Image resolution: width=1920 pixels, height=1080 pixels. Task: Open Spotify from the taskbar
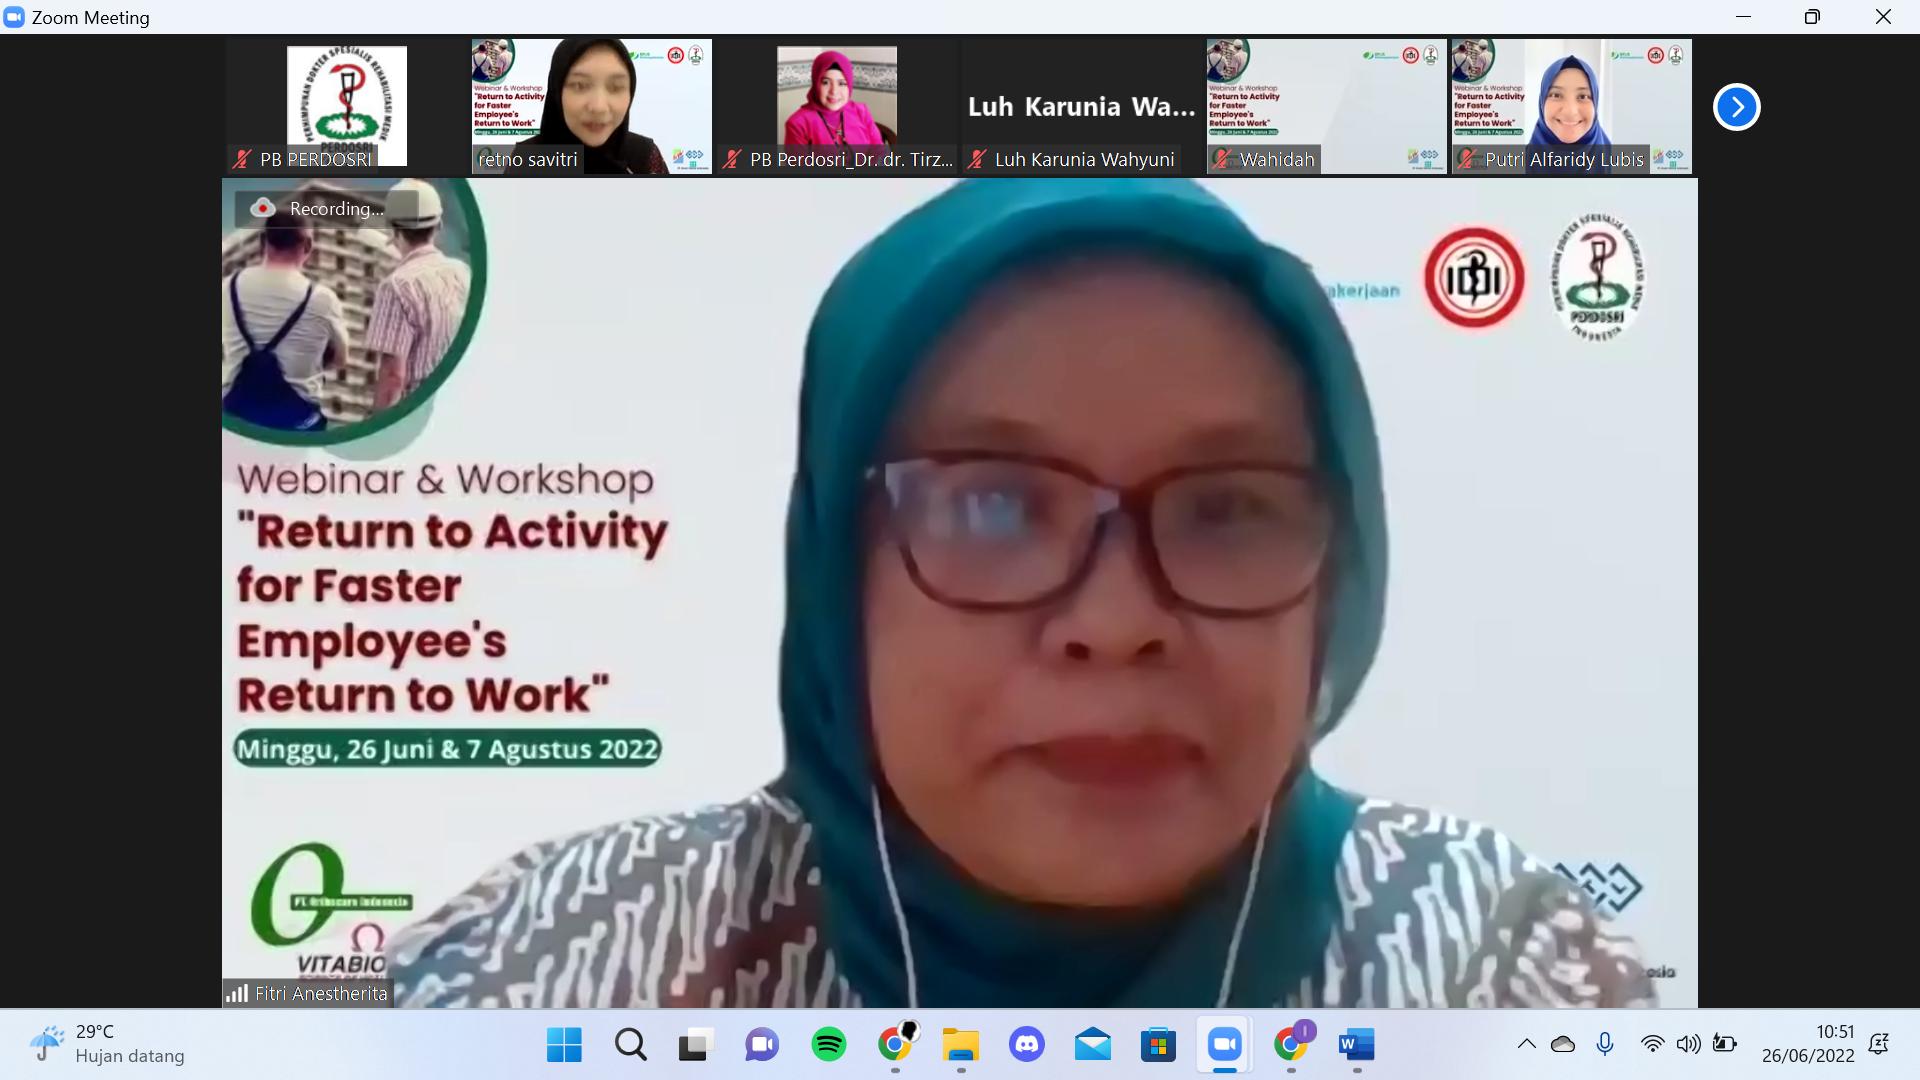pos(828,1045)
